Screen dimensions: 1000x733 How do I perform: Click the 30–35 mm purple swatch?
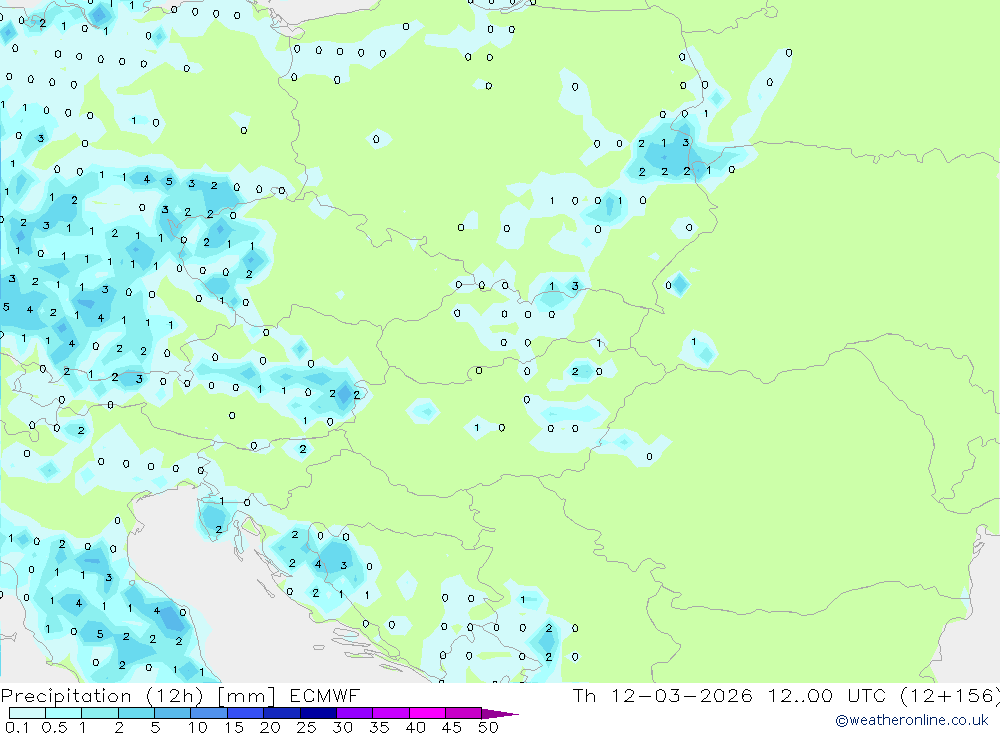click(x=355, y=713)
